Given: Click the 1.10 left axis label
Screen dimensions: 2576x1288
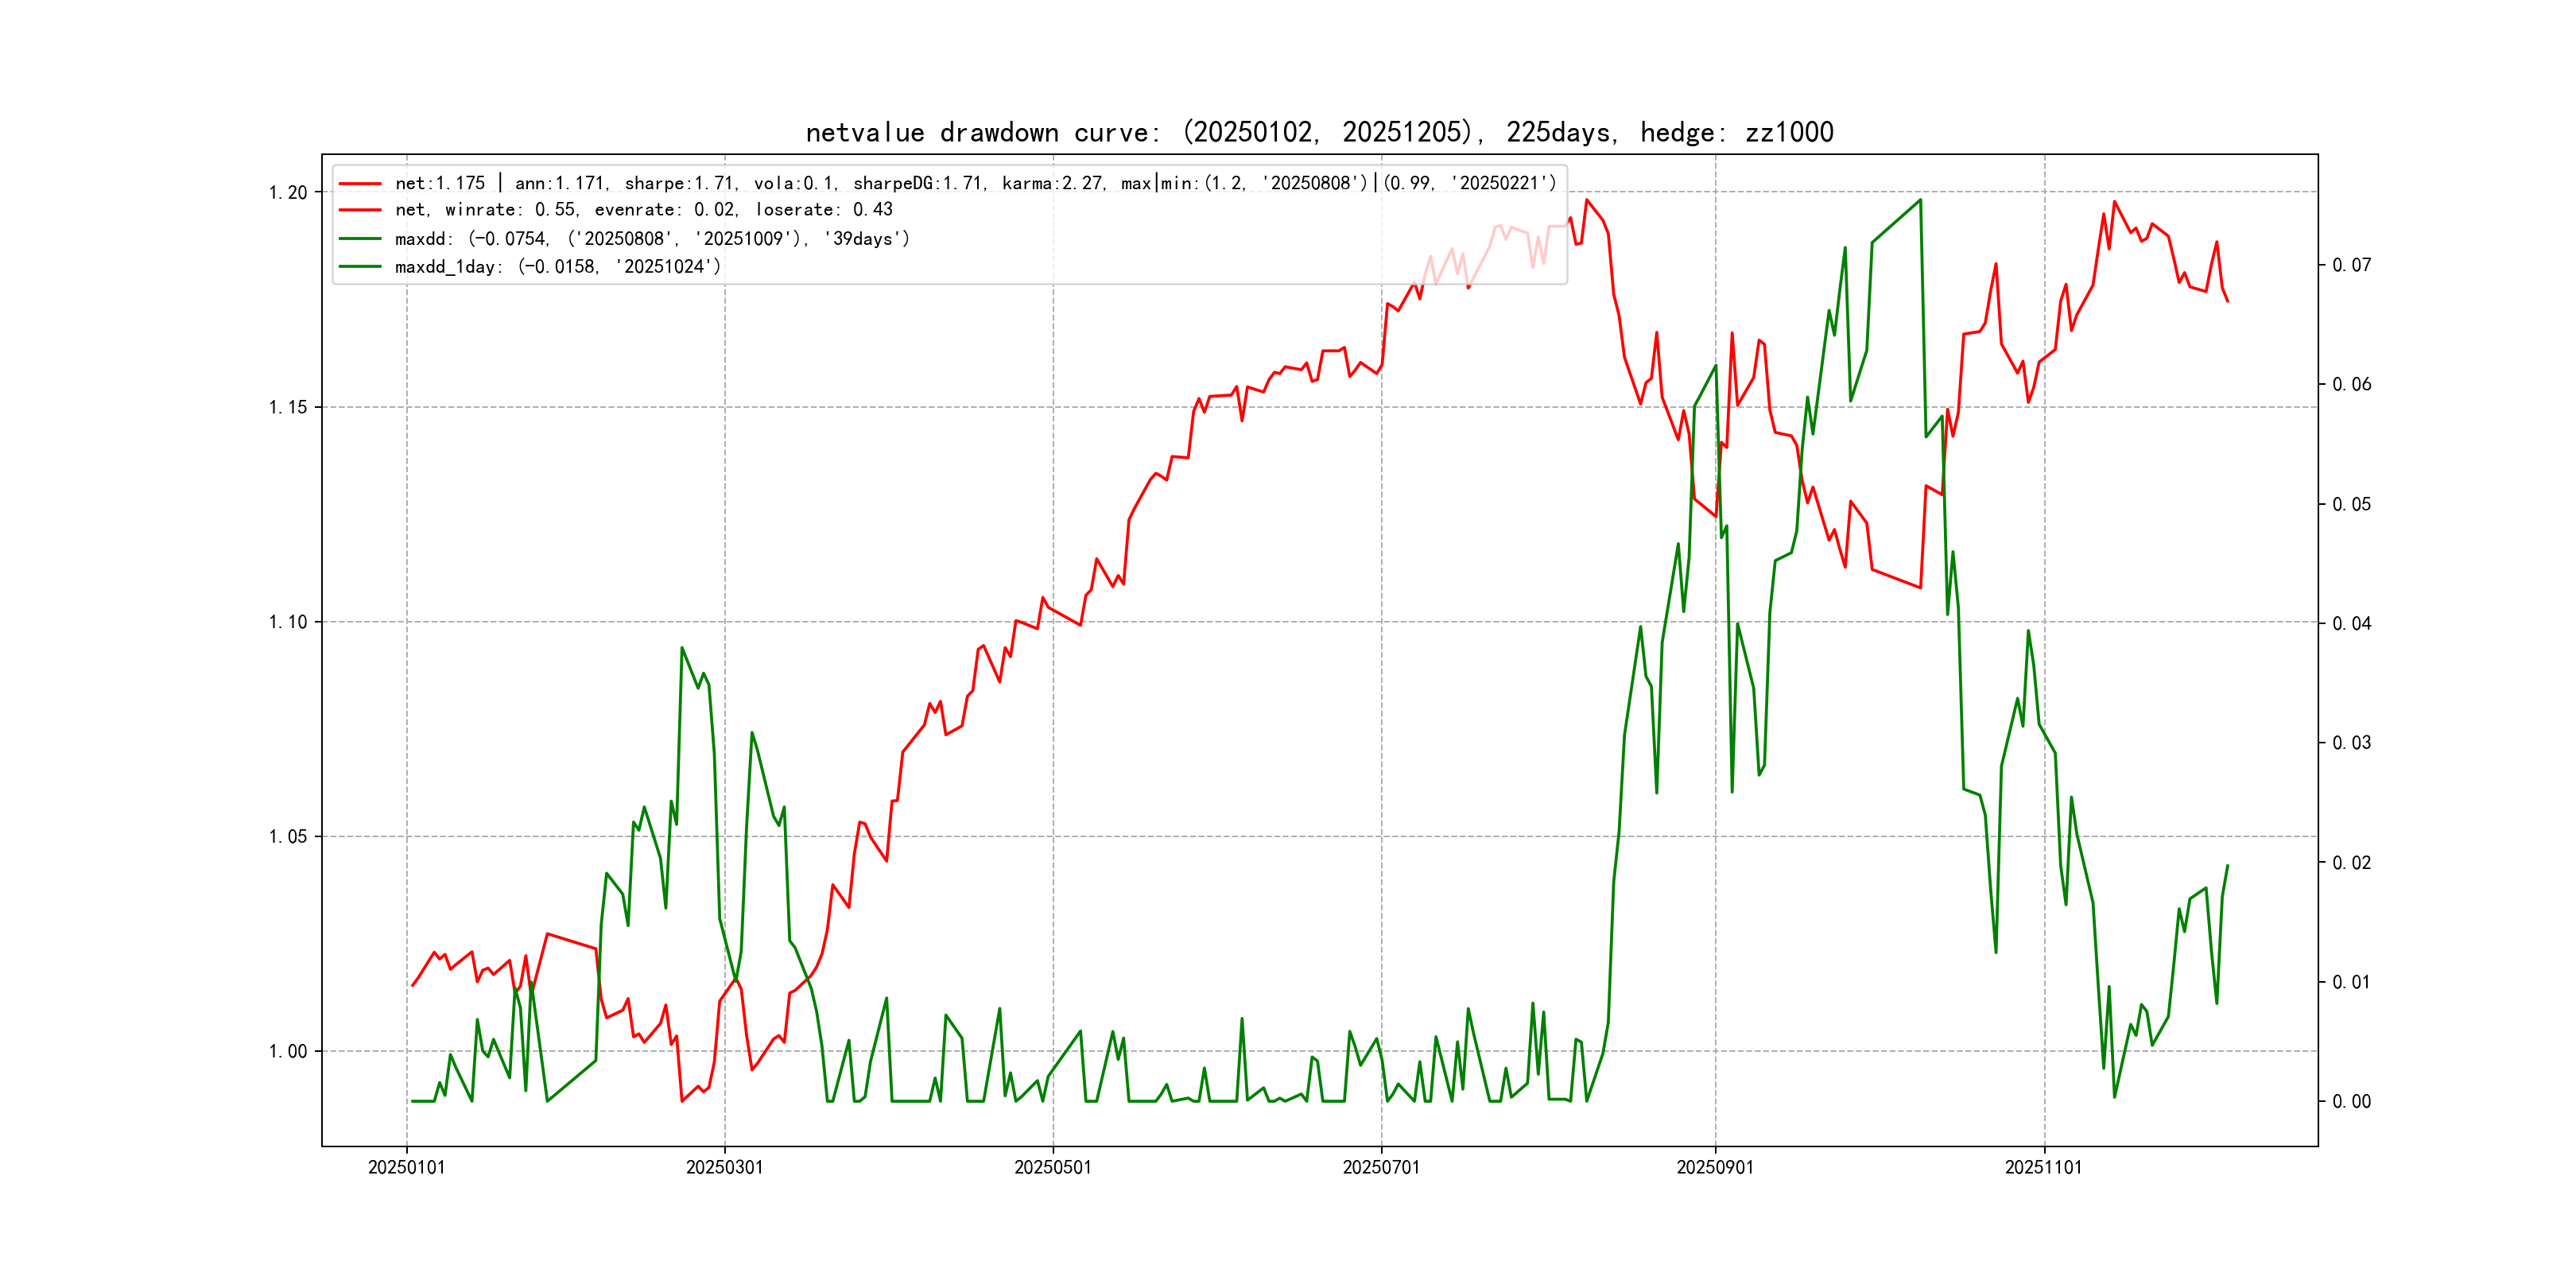Looking at the screenshot, I should [x=288, y=622].
